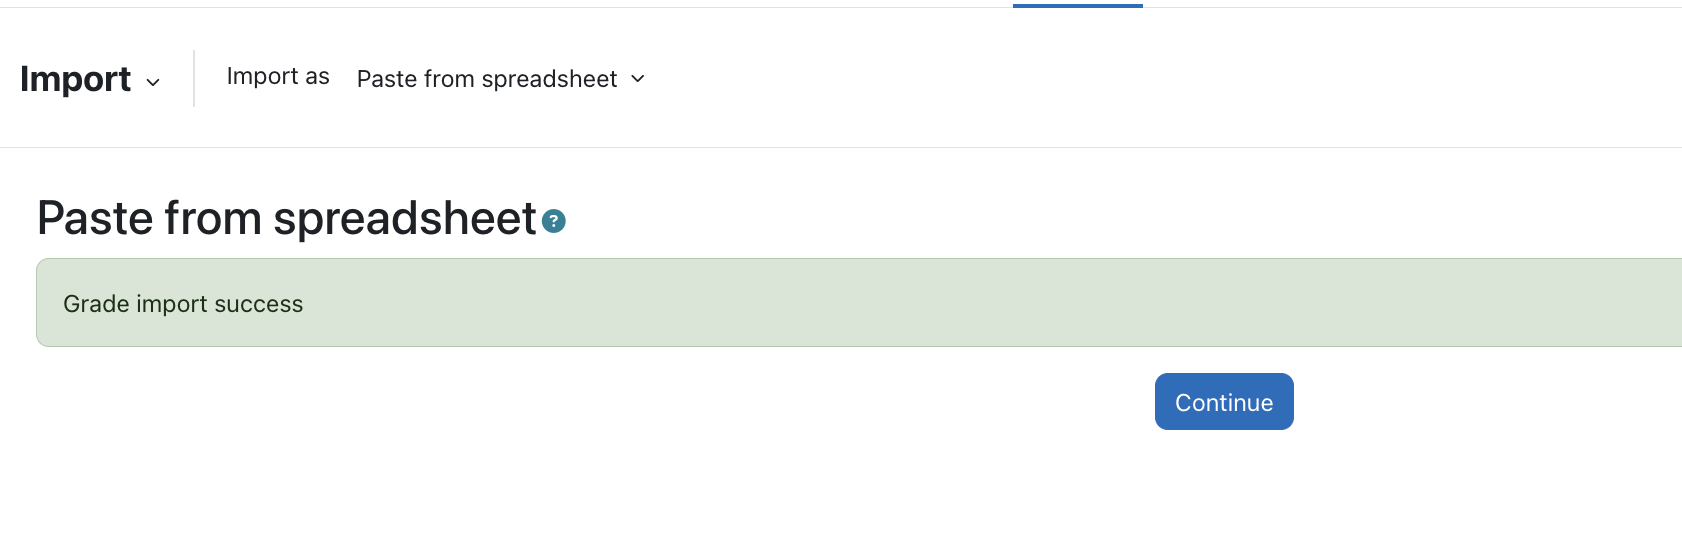1682x554 pixels.
Task: Click the chevron arrow next to Import
Action: (x=153, y=82)
